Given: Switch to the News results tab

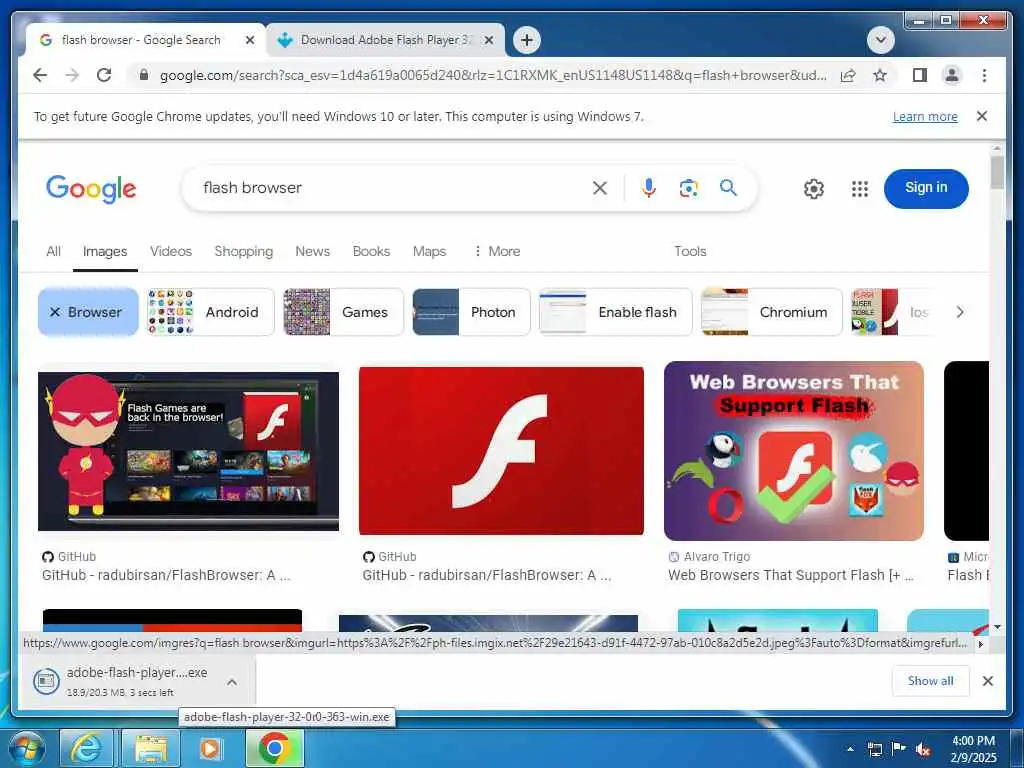Looking at the screenshot, I should click(312, 251).
